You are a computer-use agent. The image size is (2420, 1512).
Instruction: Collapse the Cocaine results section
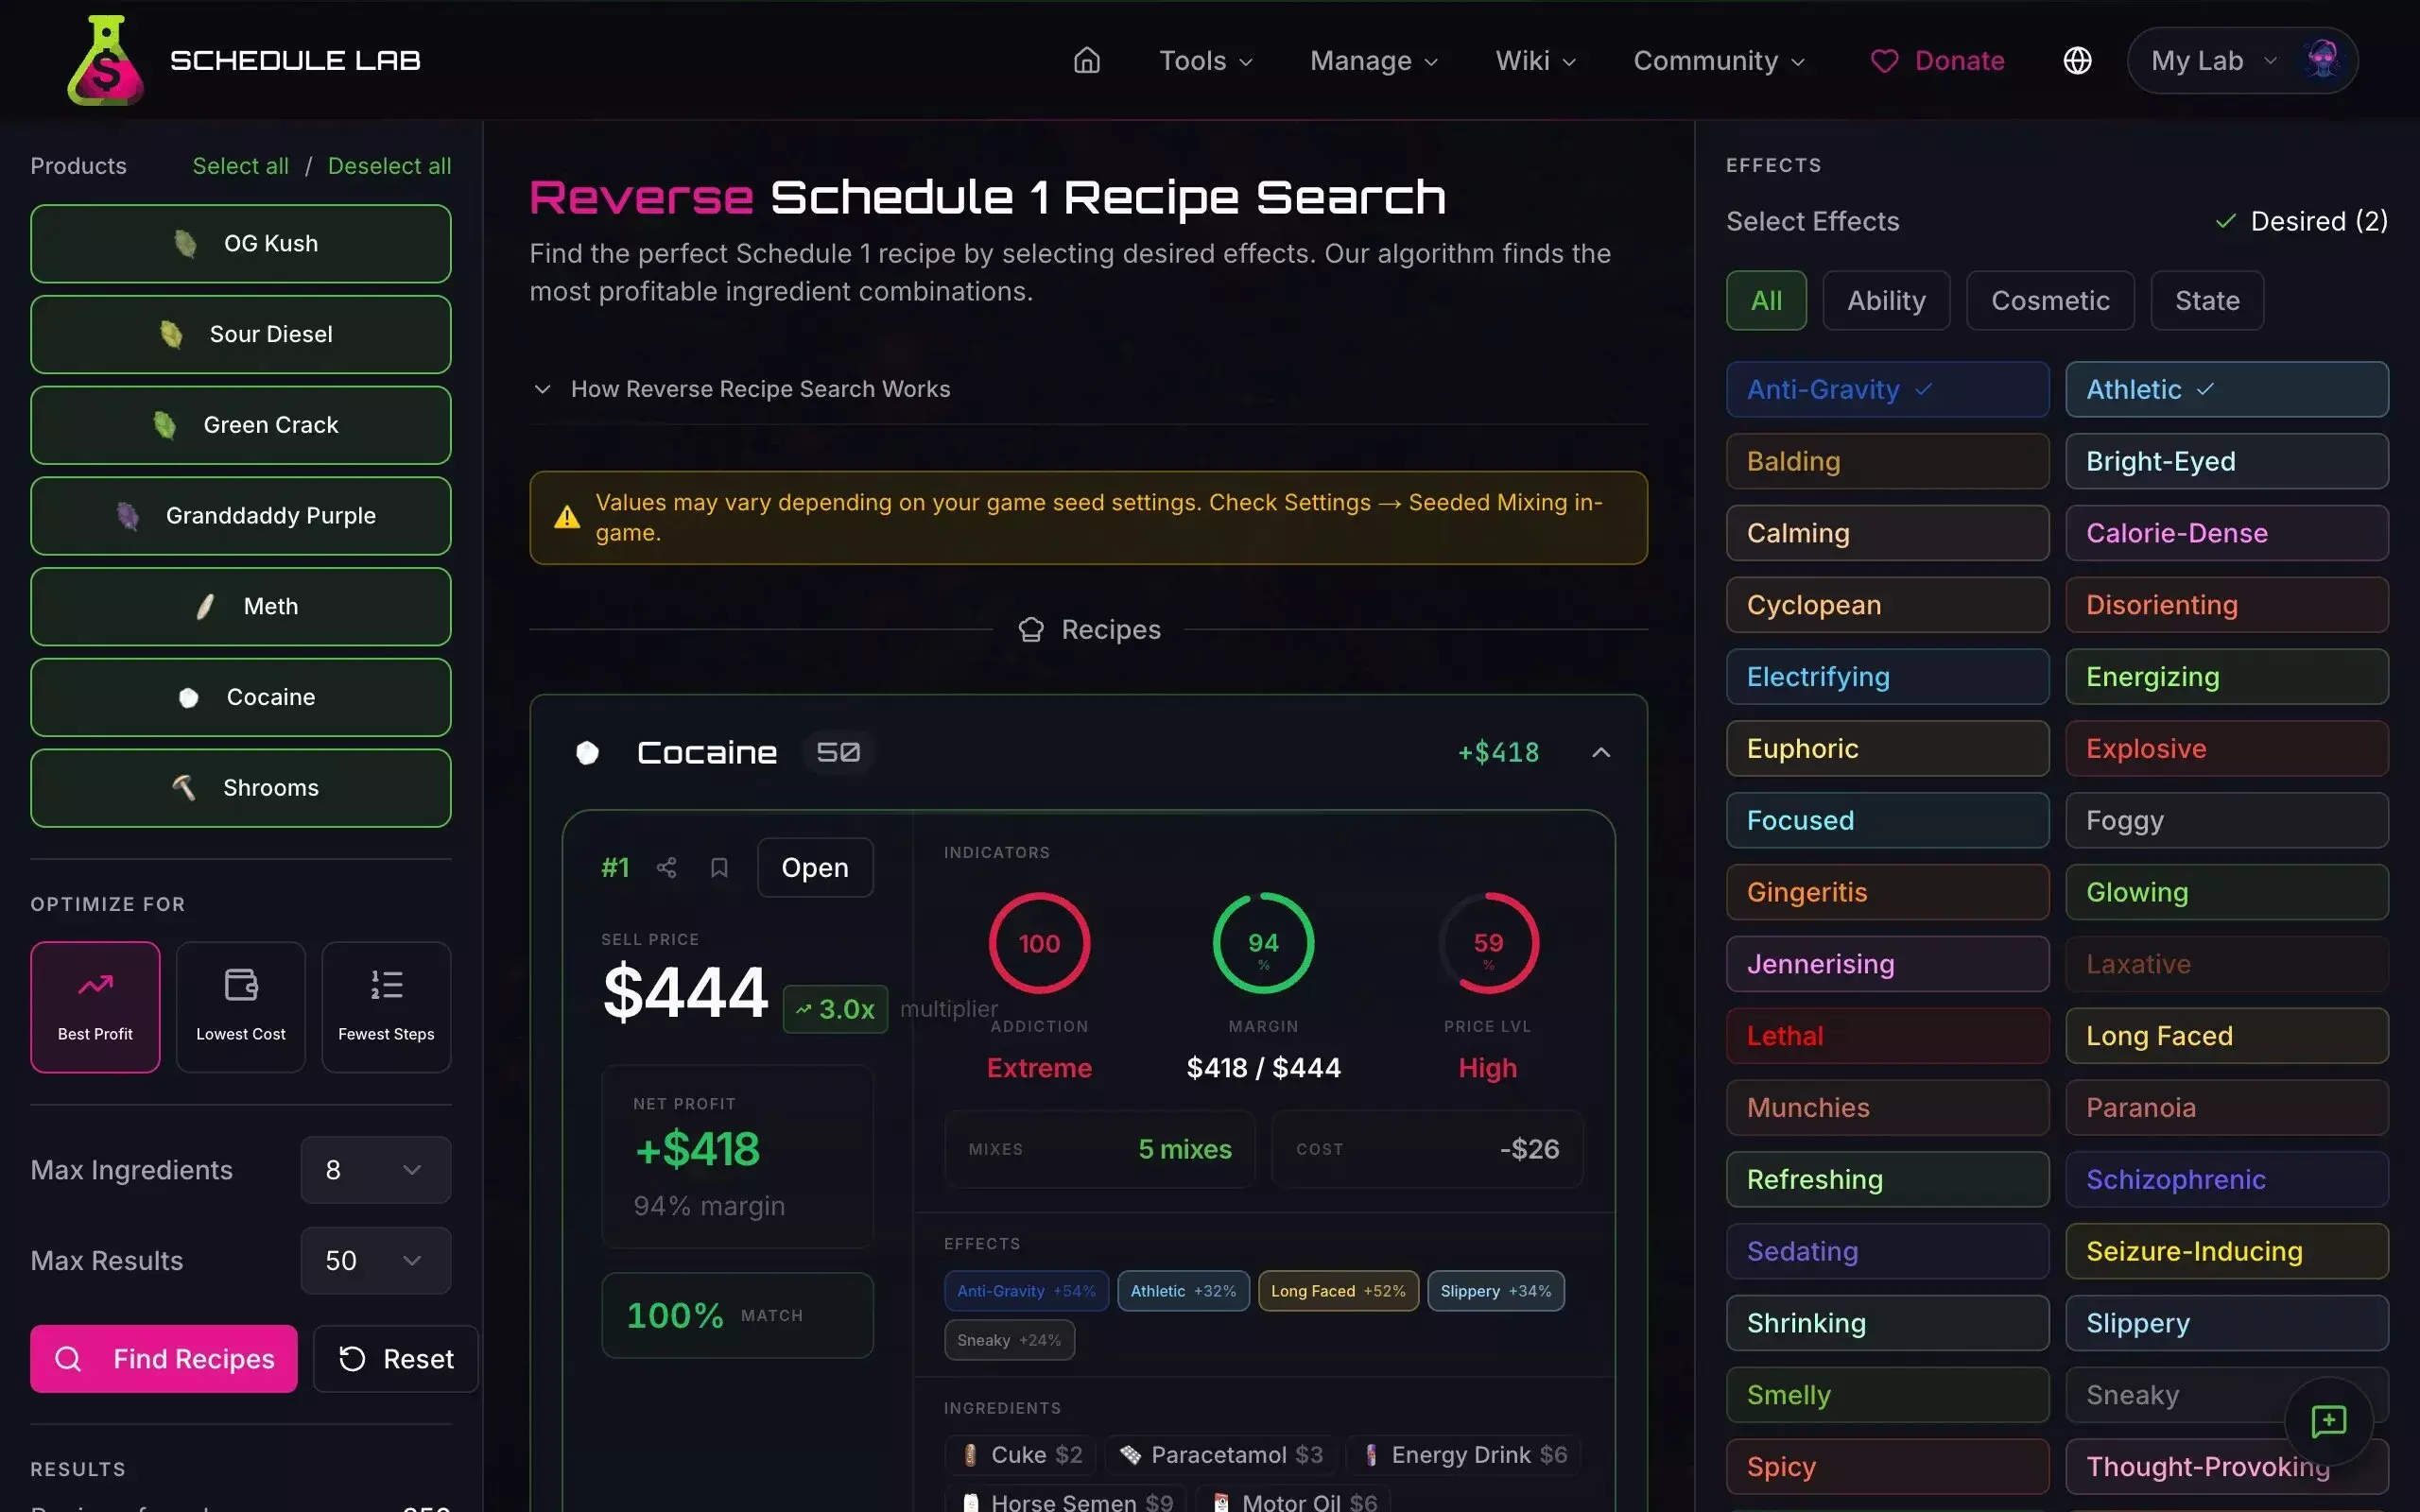click(x=1600, y=752)
